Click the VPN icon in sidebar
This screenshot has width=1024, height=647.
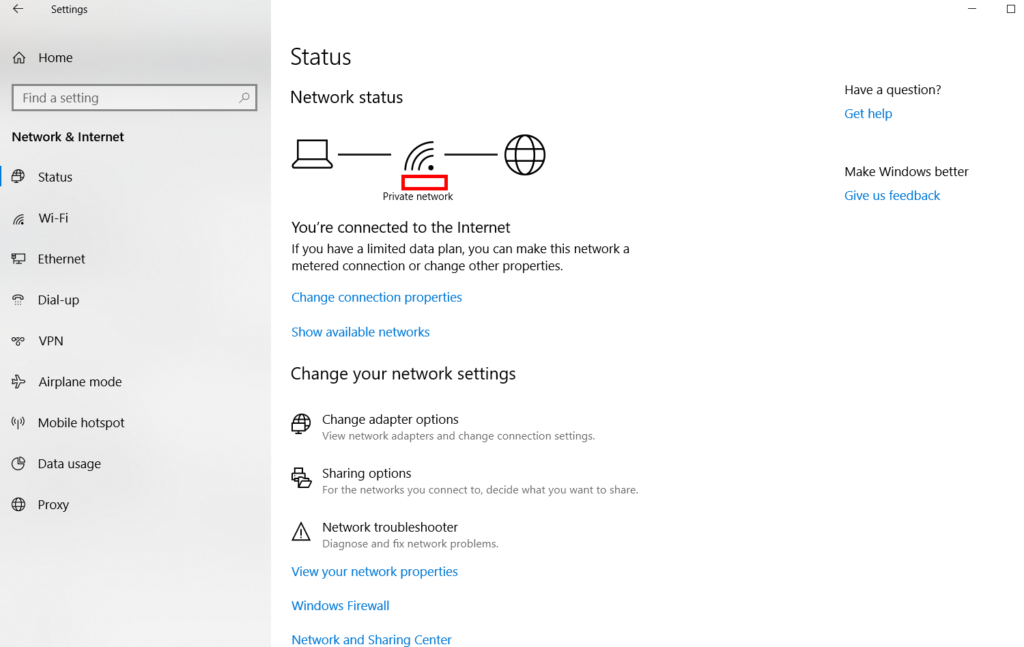[18, 341]
